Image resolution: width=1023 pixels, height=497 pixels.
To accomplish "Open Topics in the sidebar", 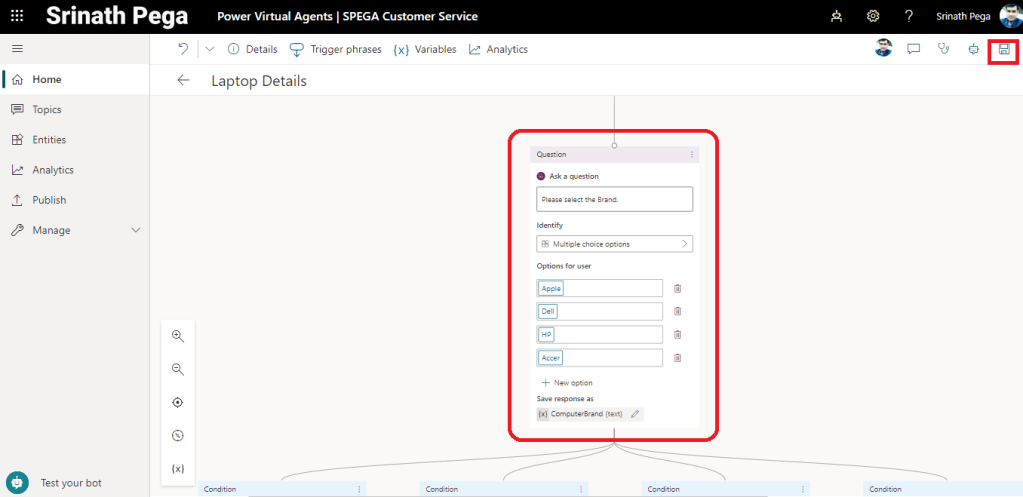I will [x=46, y=110].
